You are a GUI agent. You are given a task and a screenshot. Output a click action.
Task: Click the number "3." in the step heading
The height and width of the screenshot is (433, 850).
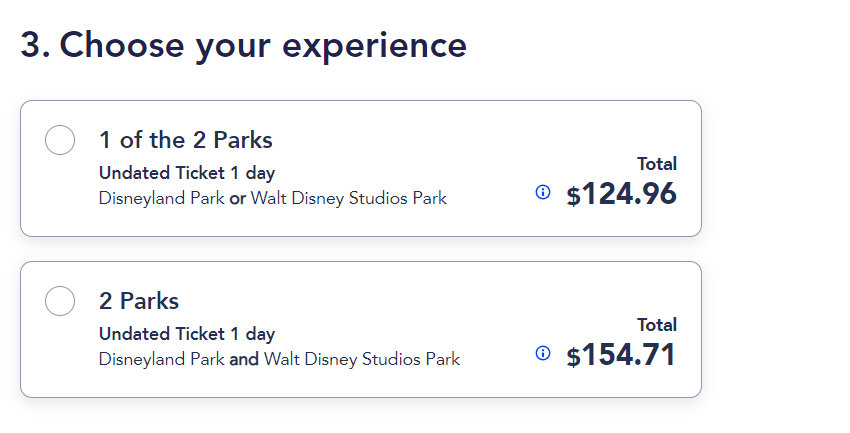click(x=36, y=45)
